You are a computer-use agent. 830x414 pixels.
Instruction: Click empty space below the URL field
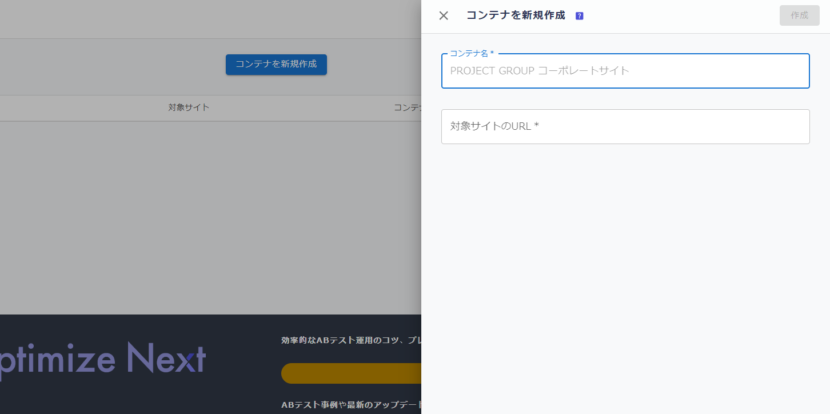625,250
